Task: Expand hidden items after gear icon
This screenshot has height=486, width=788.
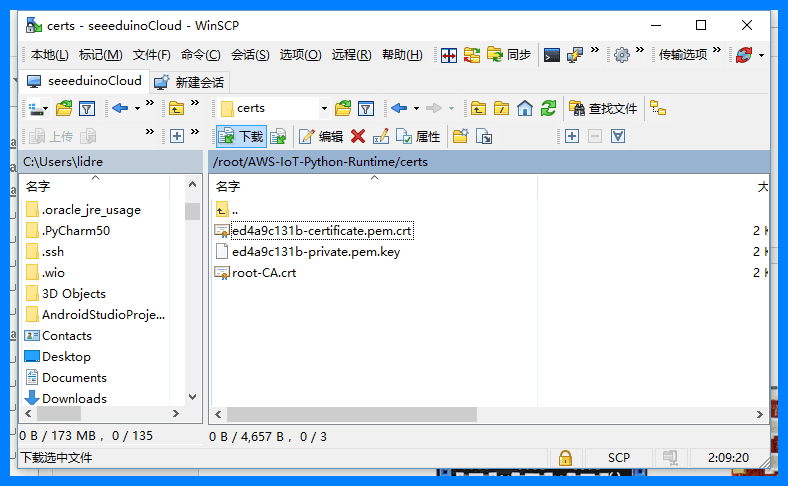Action: (640, 50)
